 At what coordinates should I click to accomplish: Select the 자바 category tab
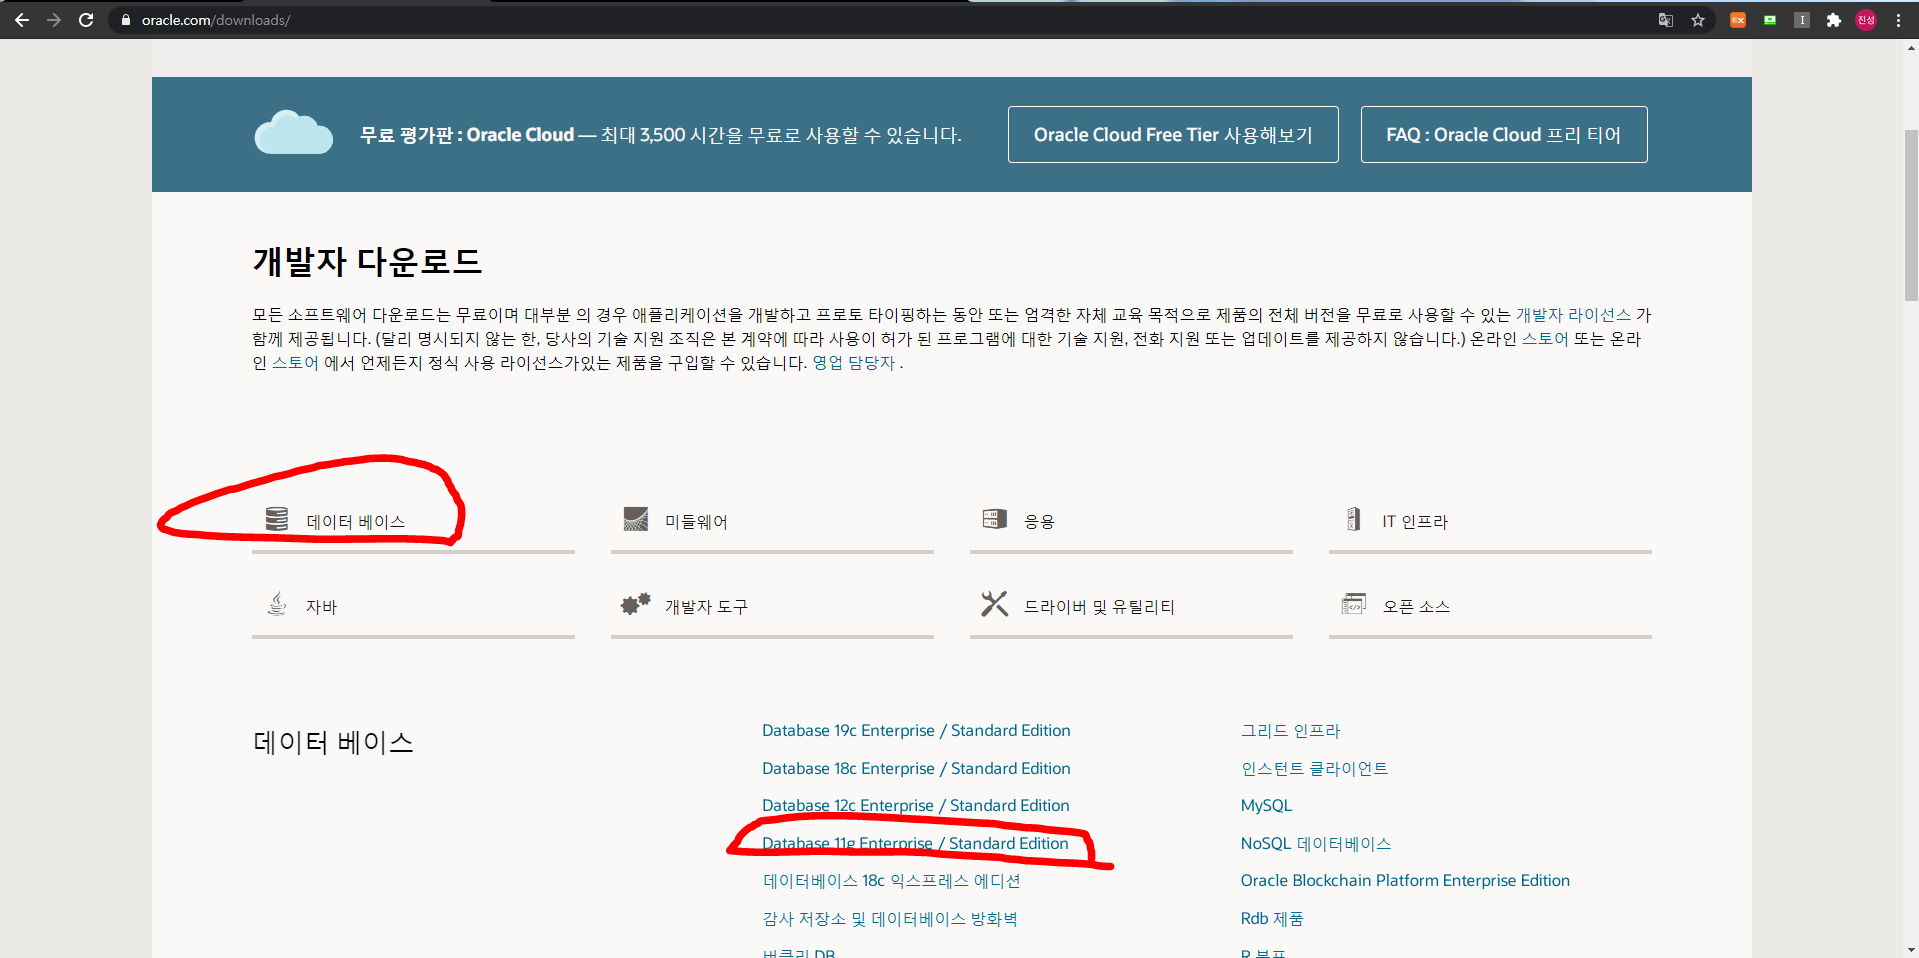point(413,607)
